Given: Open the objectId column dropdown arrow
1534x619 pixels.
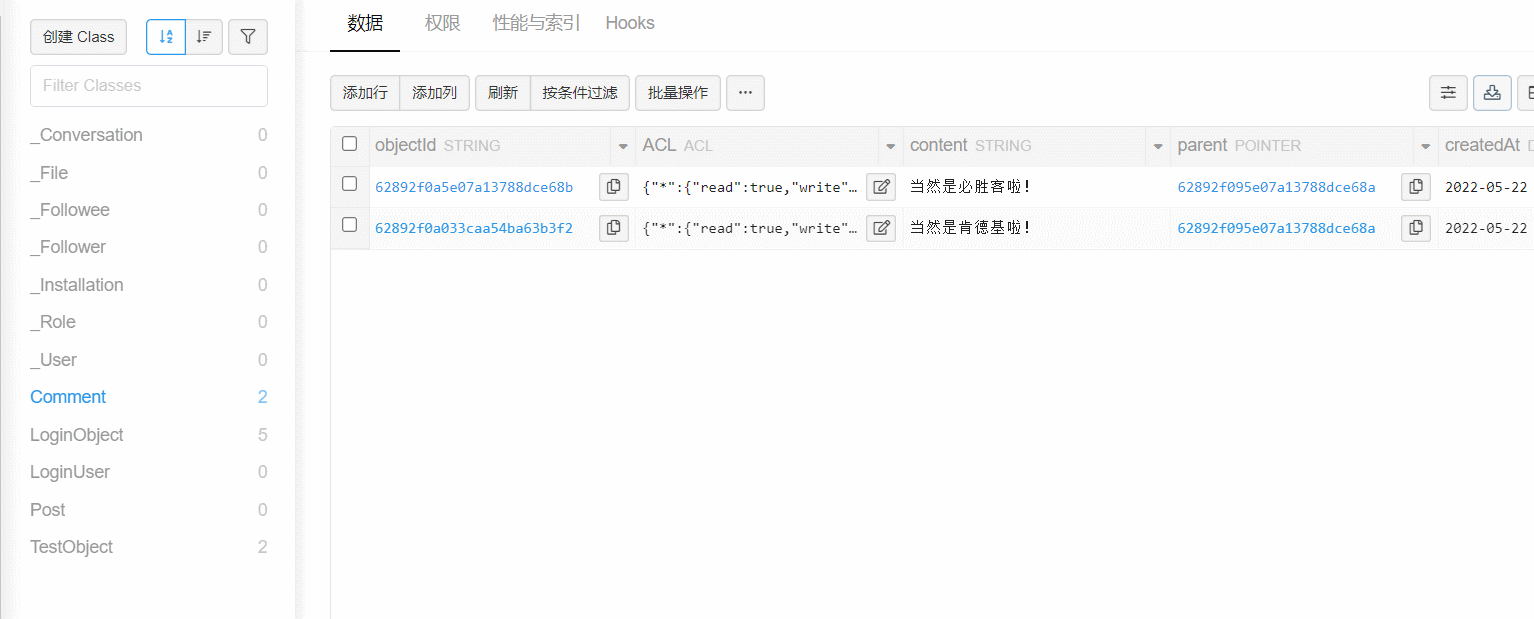Looking at the screenshot, I should (622, 146).
